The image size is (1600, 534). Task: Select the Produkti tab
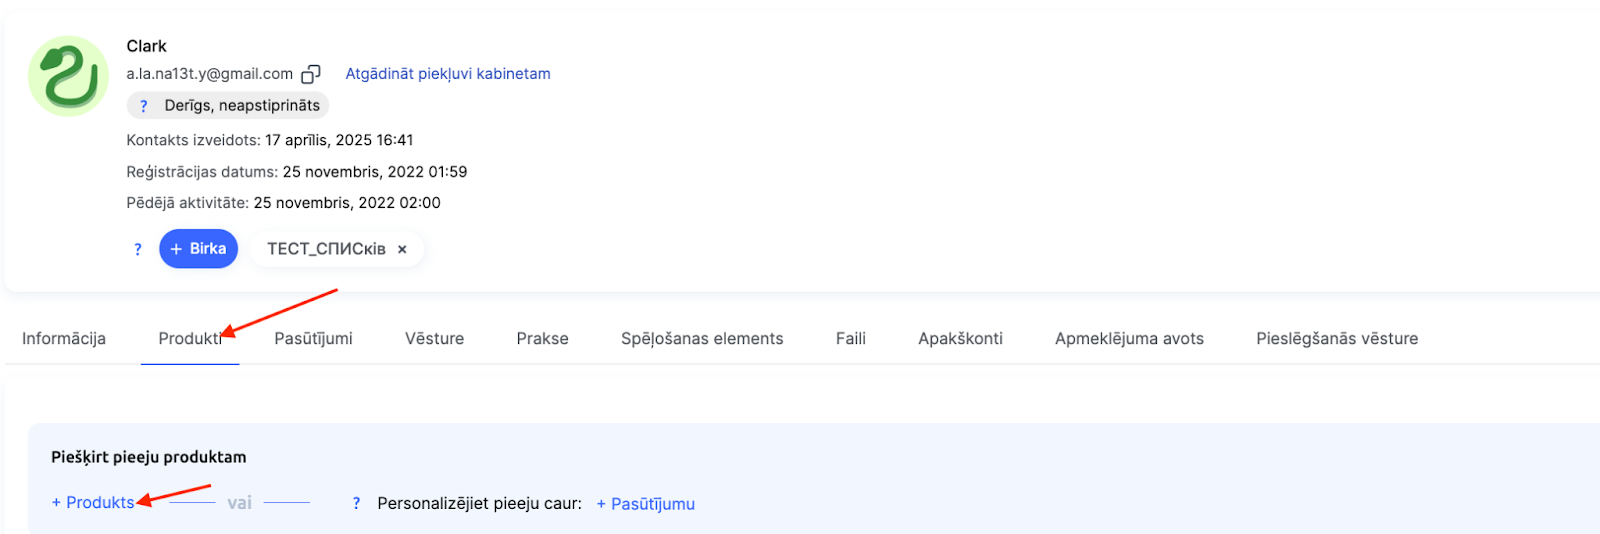pyautogui.click(x=189, y=339)
